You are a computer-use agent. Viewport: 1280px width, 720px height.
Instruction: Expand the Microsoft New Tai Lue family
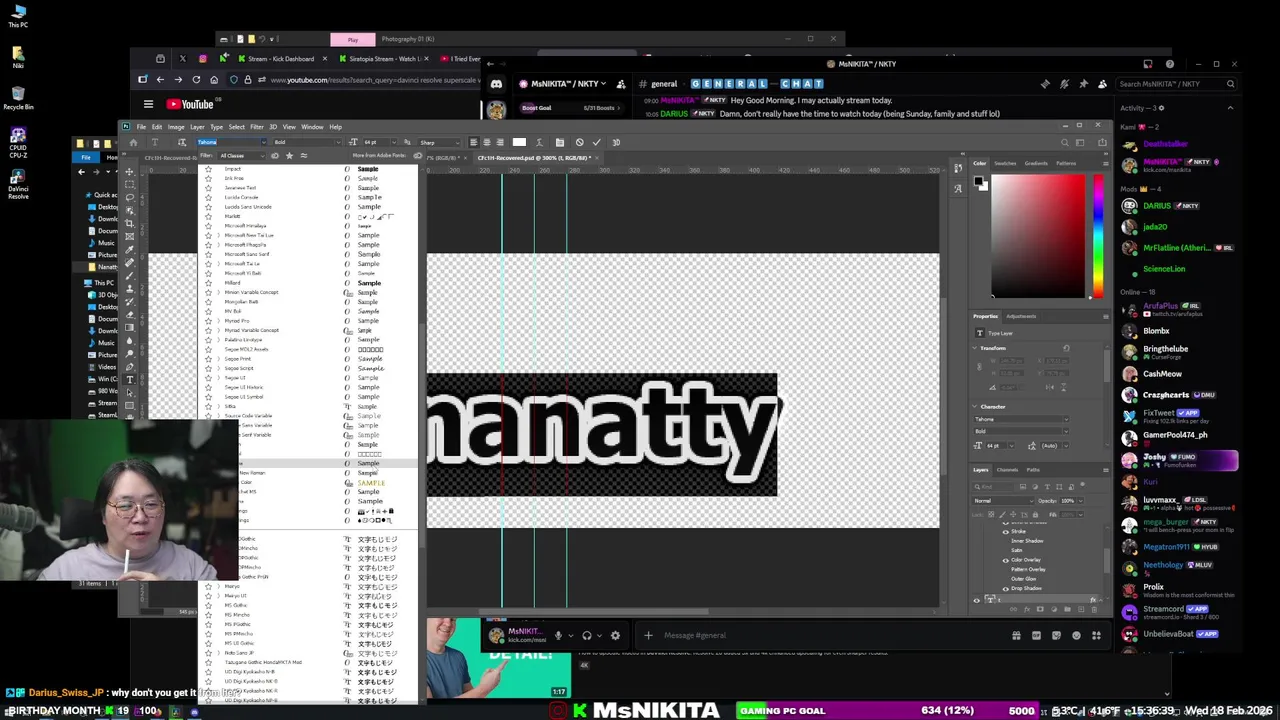218,236
